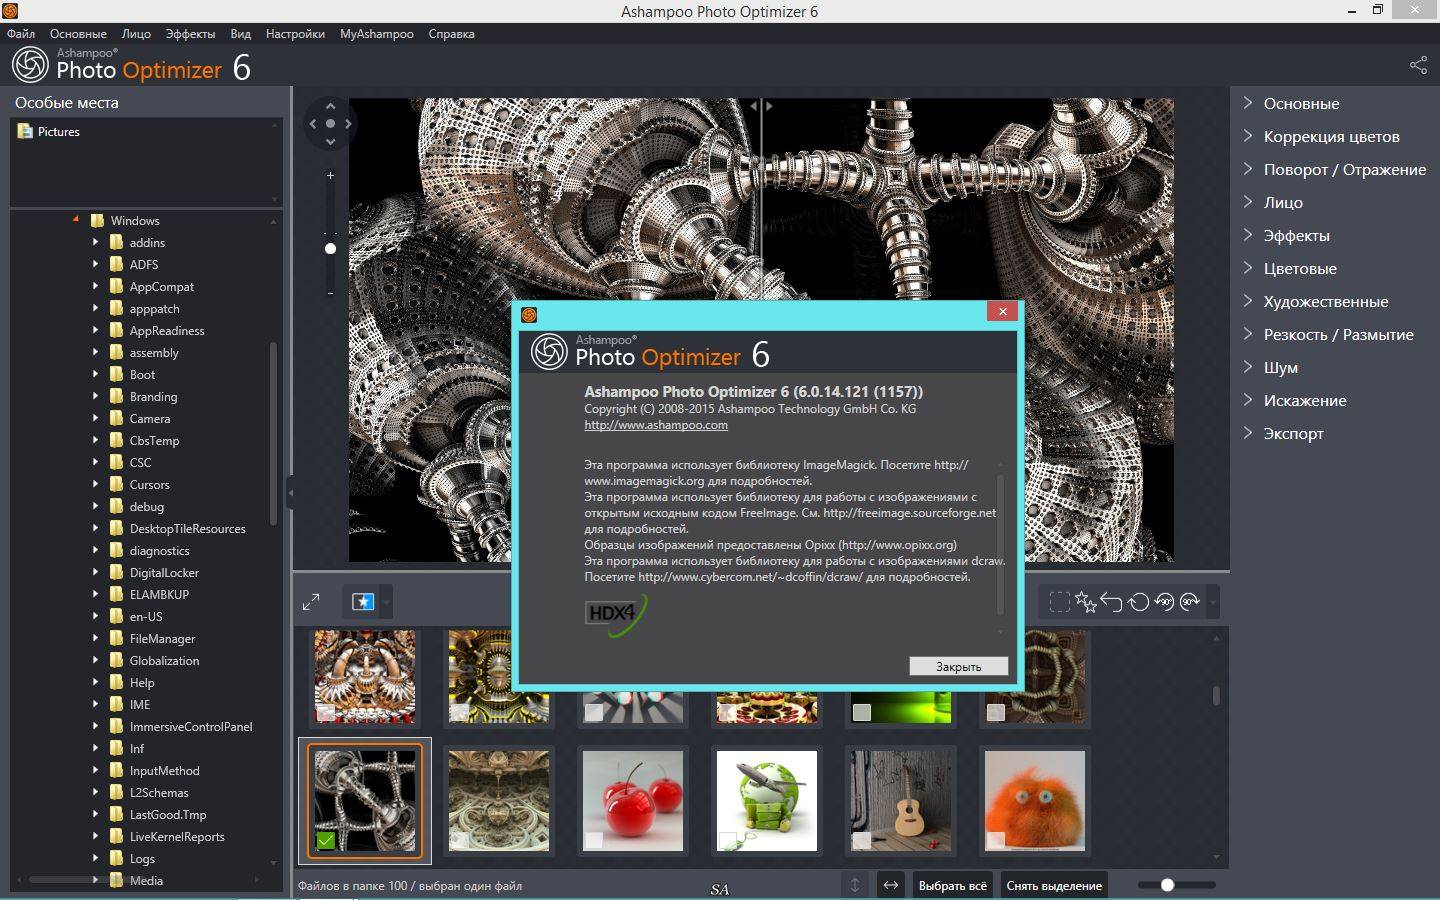This screenshot has height=900, width=1440.
Task: Select the guitar thumbnail
Action: (x=901, y=801)
